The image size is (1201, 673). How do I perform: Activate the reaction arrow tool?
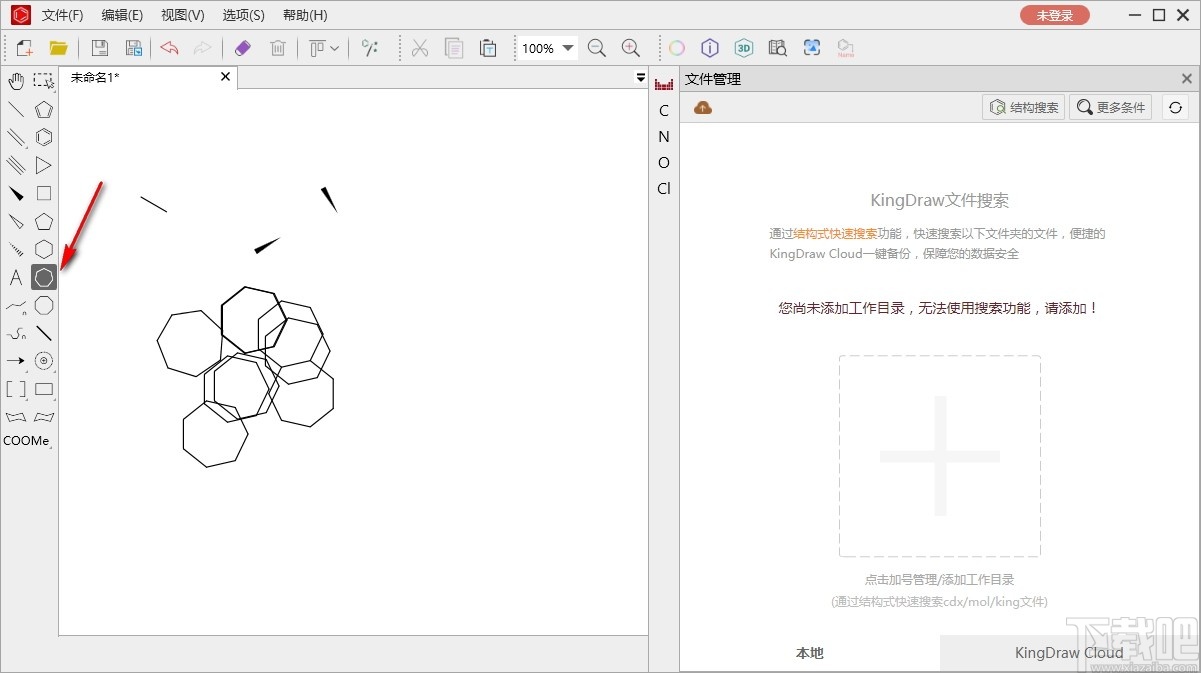[x=15, y=361]
